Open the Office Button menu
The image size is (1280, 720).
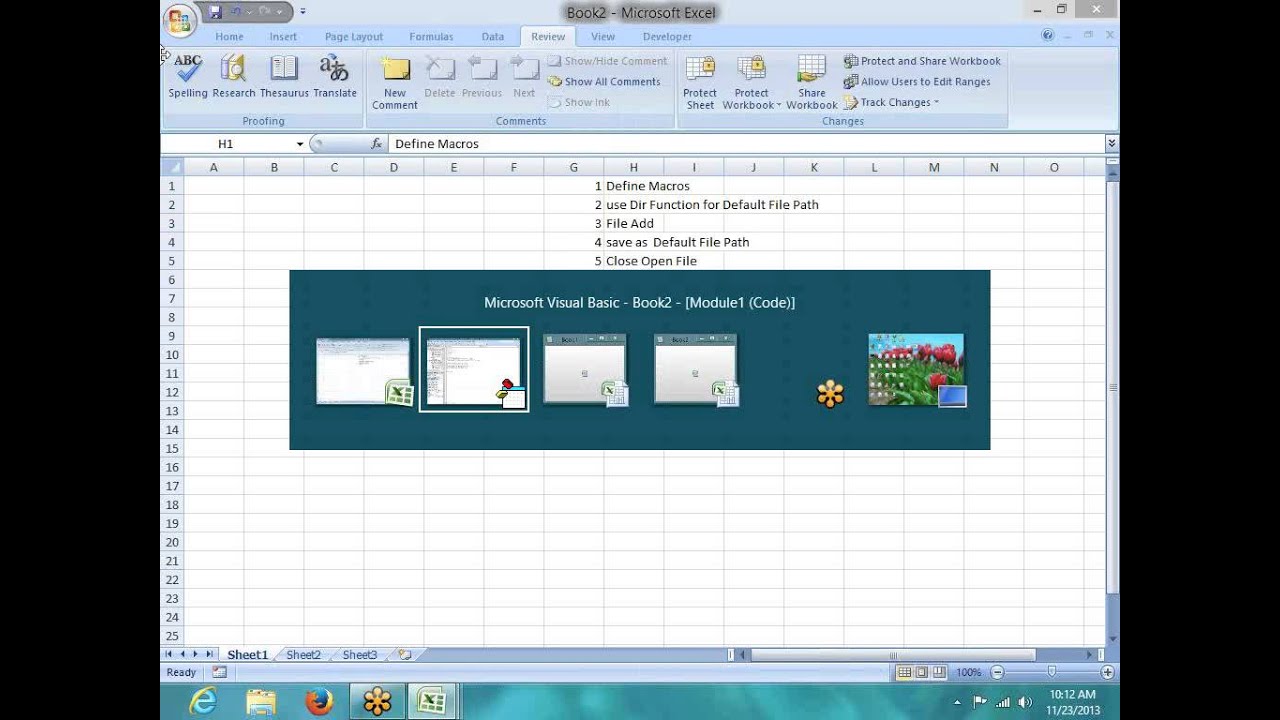click(x=180, y=20)
